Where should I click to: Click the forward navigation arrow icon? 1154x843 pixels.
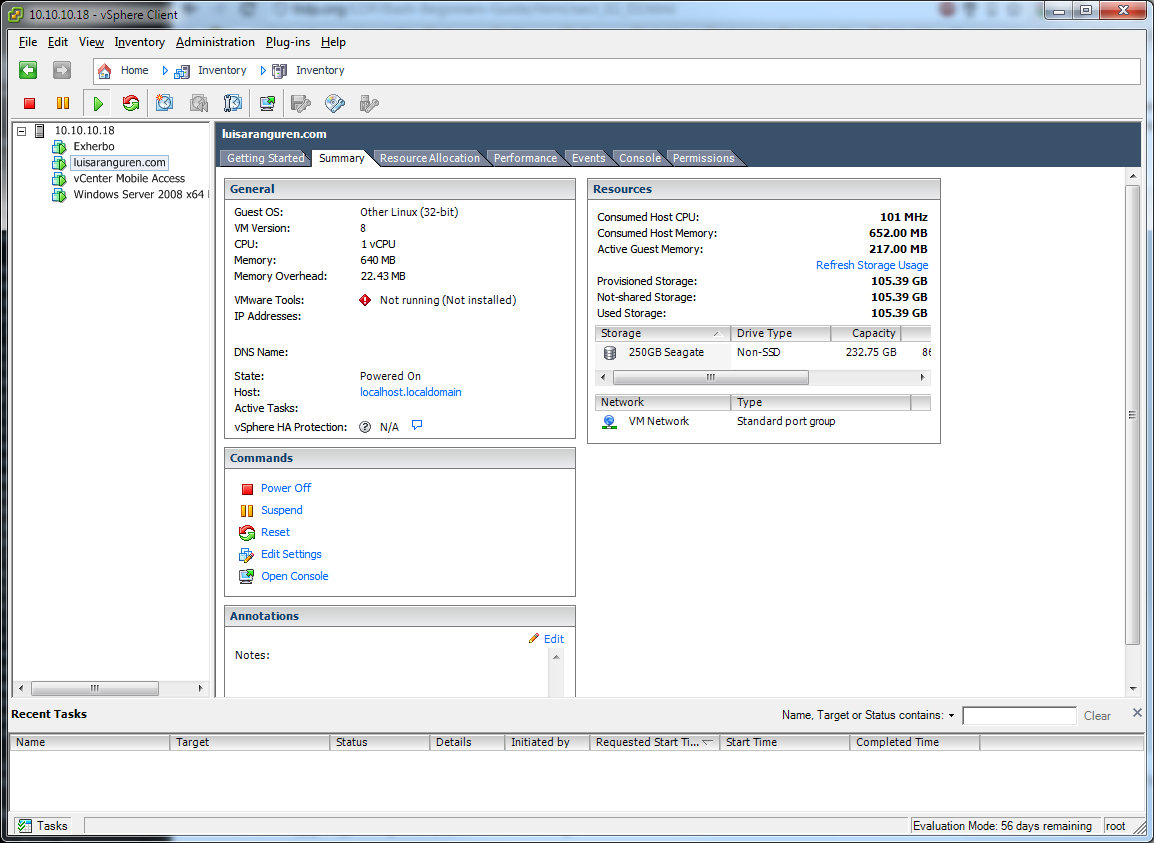coord(62,70)
